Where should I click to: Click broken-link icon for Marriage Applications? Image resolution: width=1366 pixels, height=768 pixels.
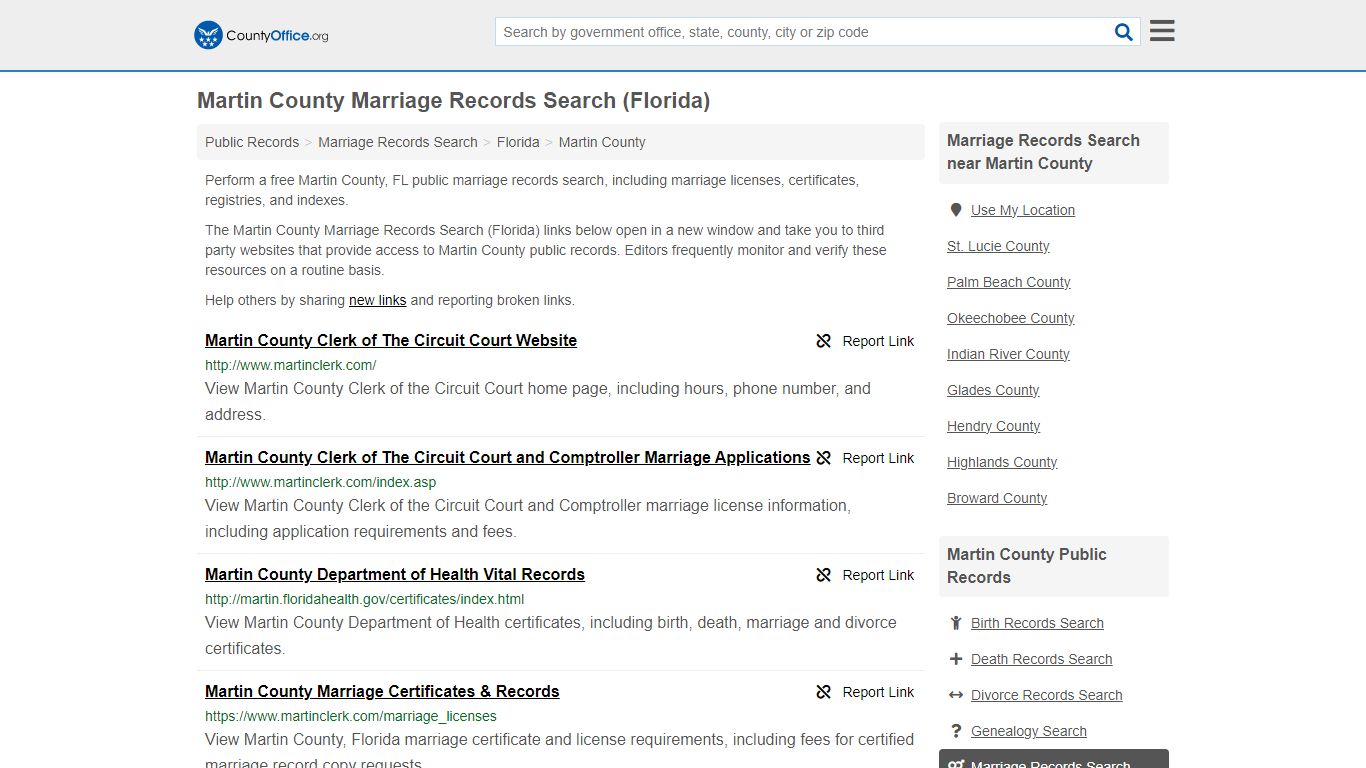pyautogui.click(x=823, y=458)
